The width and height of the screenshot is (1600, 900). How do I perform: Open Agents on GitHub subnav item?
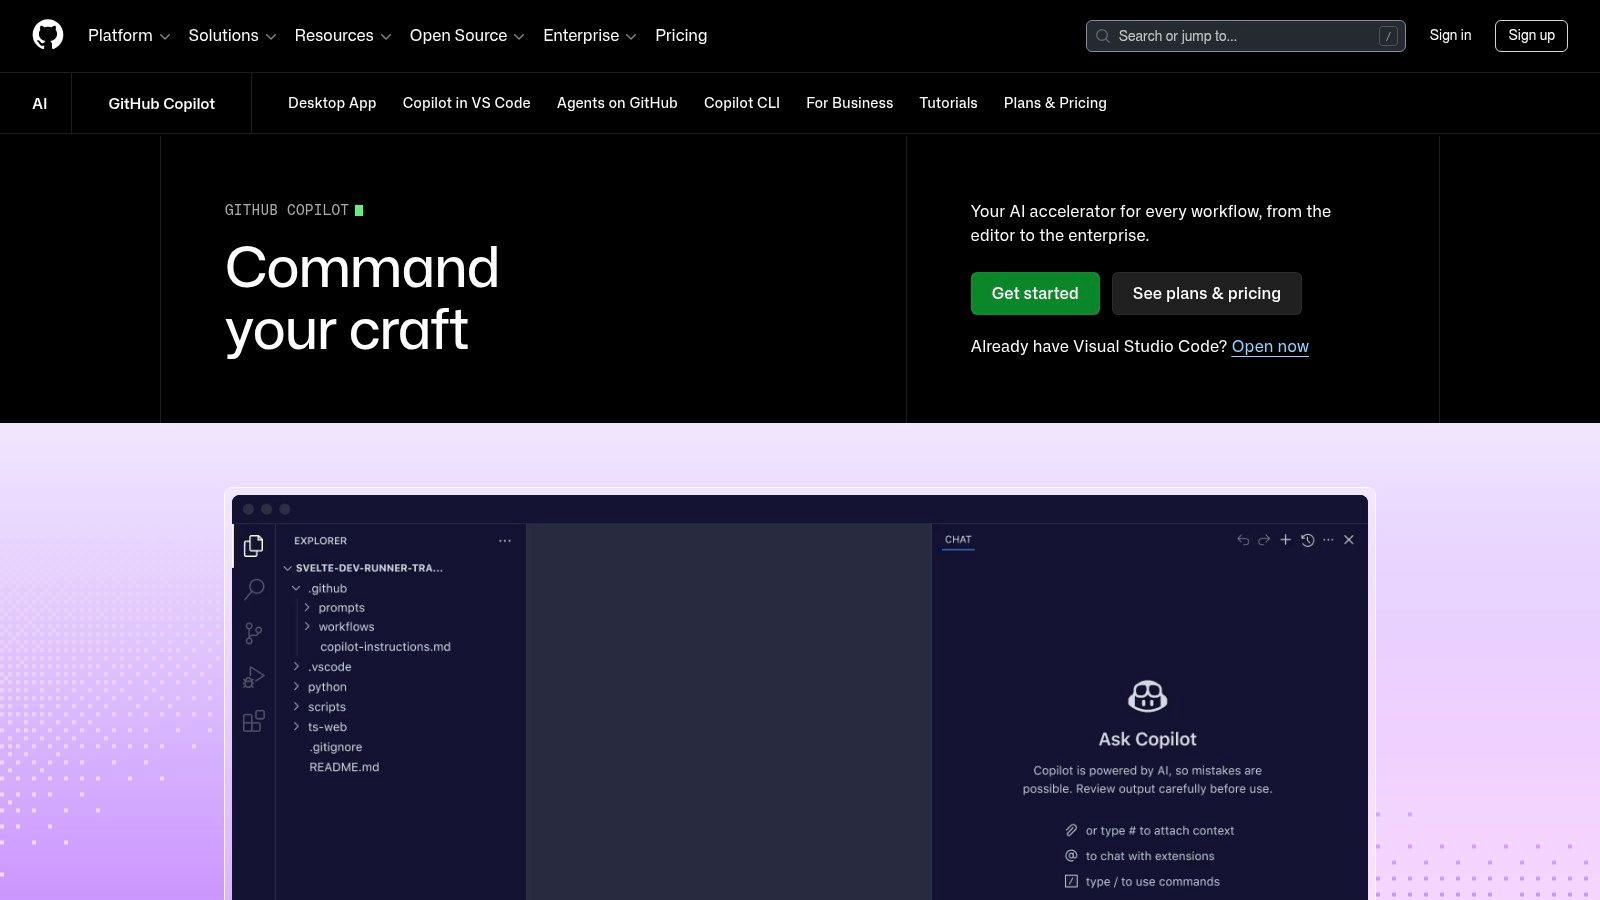[x=617, y=103]
